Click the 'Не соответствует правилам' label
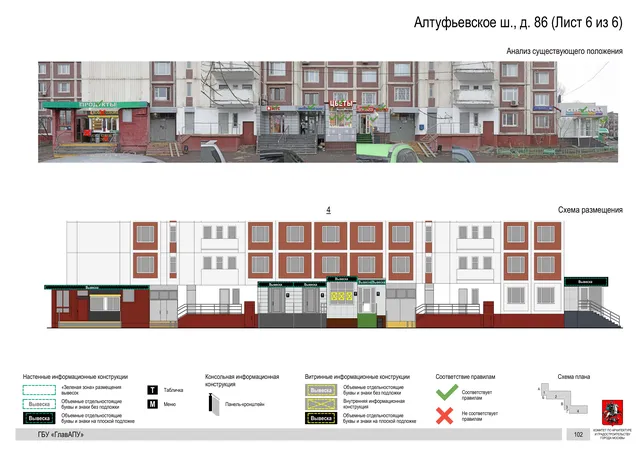640x453 pixels. point(480,416)
